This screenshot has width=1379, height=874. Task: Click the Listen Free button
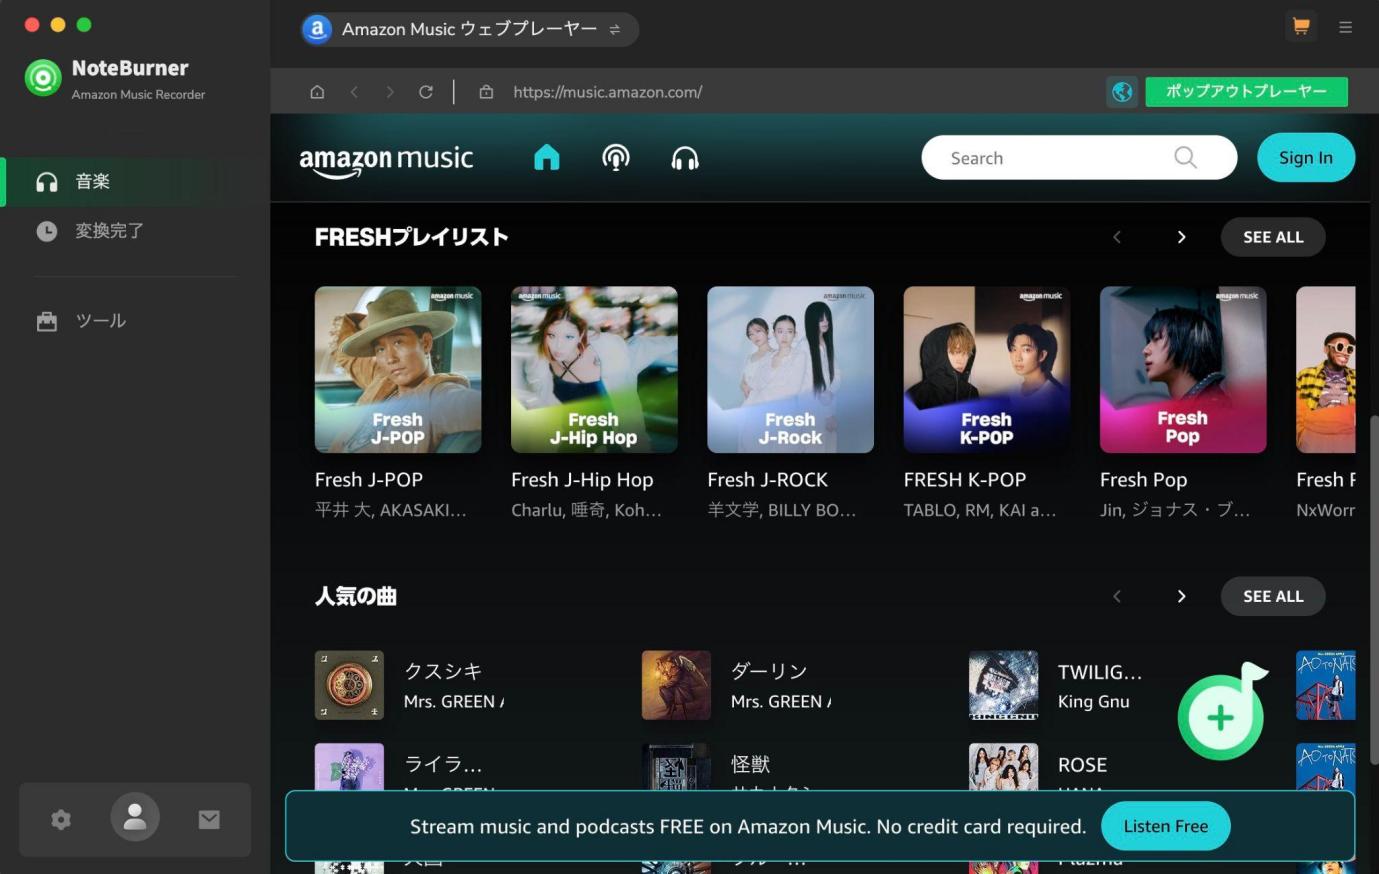tap(1165, 827)
